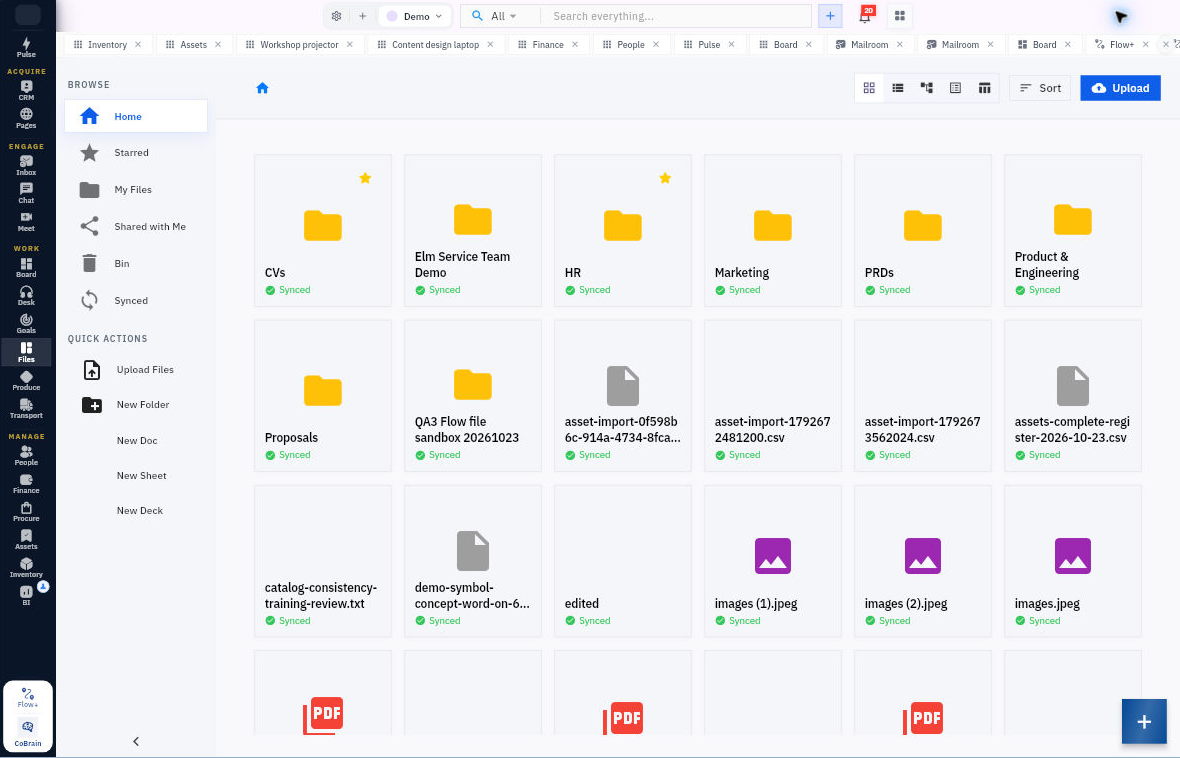The width and height of the screenshot is (1180, 758).
Task: Open the Inbox module icon
Action: click(26, 166)
